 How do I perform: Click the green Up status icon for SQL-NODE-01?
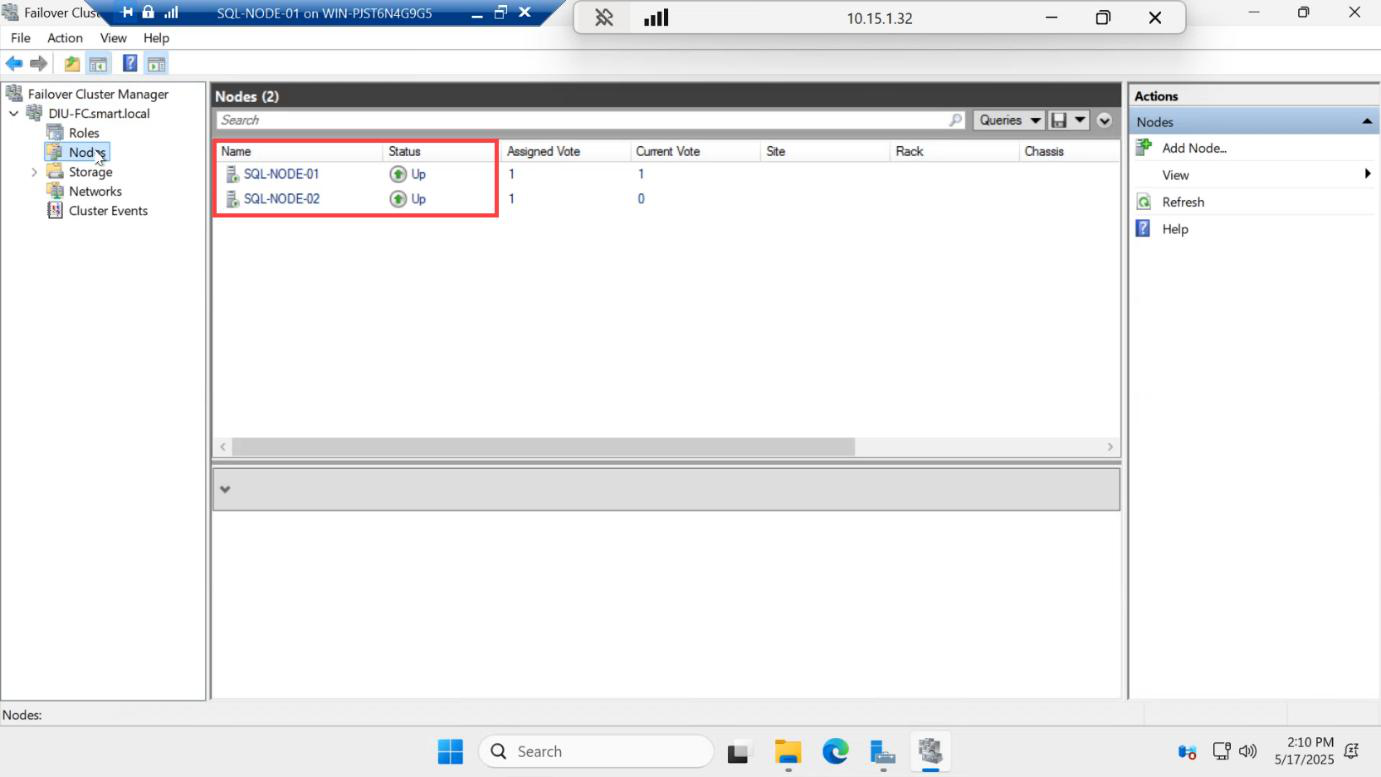[398, 174]
